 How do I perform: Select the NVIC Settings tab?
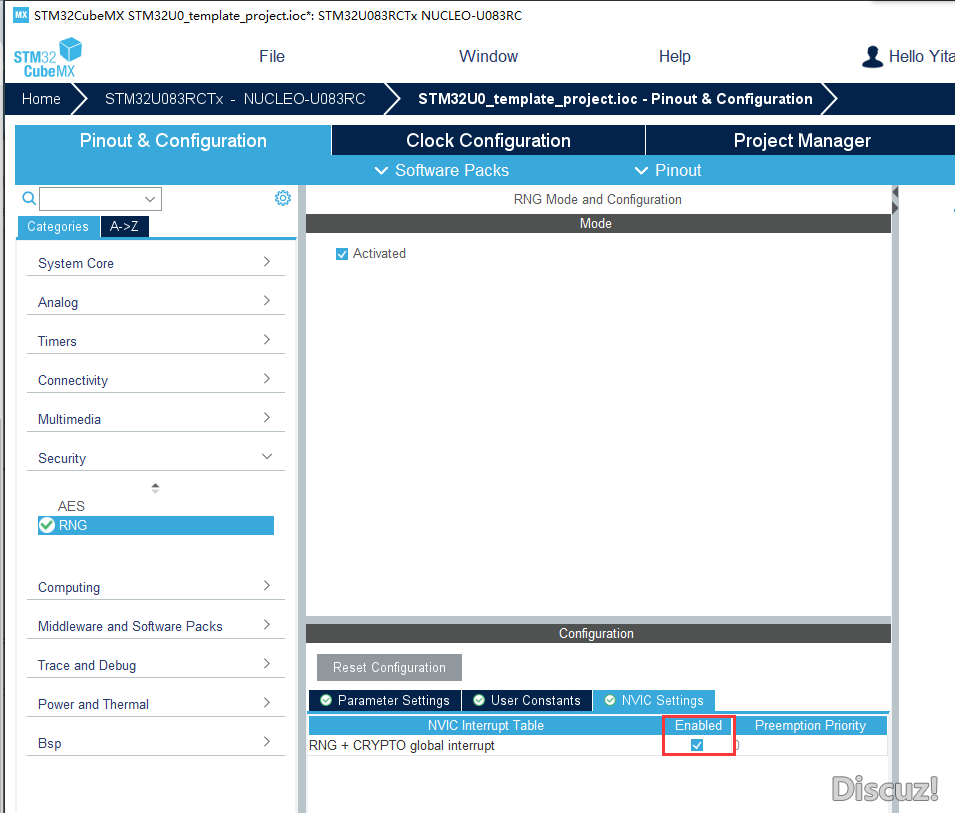coord(654,700)
